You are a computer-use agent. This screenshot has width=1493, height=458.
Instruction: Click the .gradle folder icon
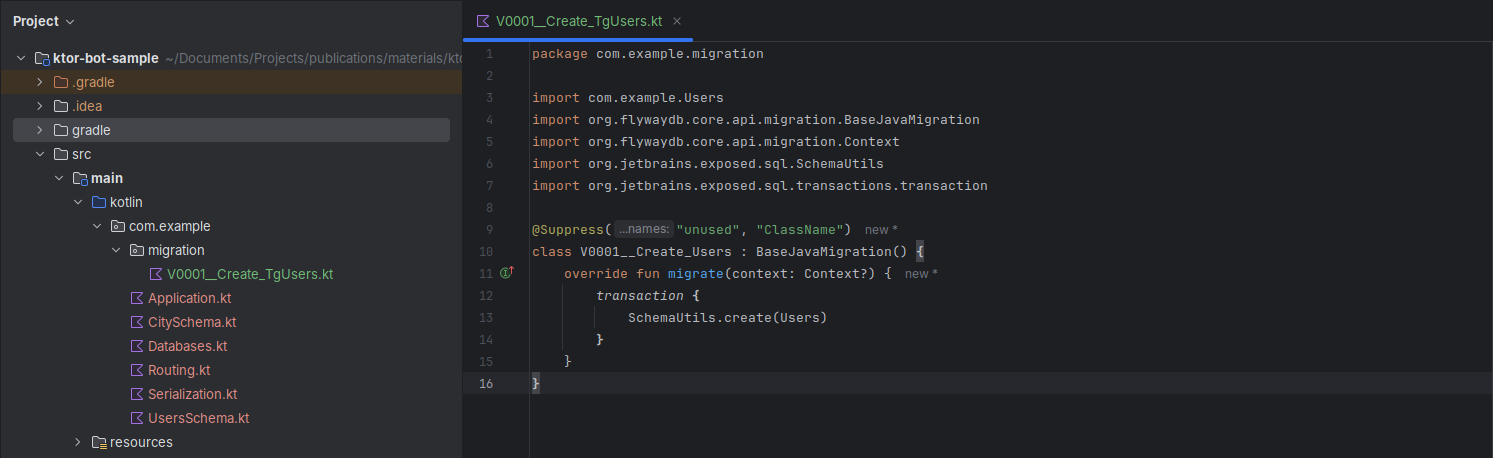[x=61, y=82]
